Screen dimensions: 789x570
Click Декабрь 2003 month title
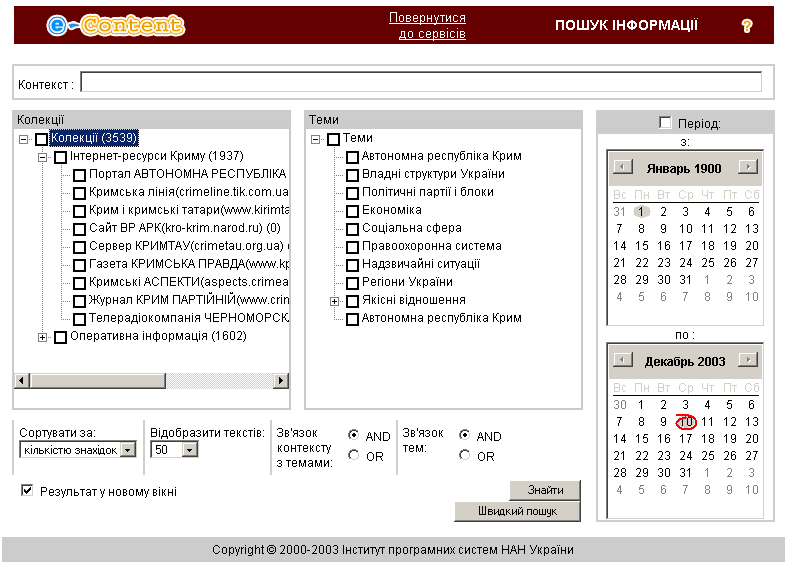pyautogui.click(x=685, y=362)
